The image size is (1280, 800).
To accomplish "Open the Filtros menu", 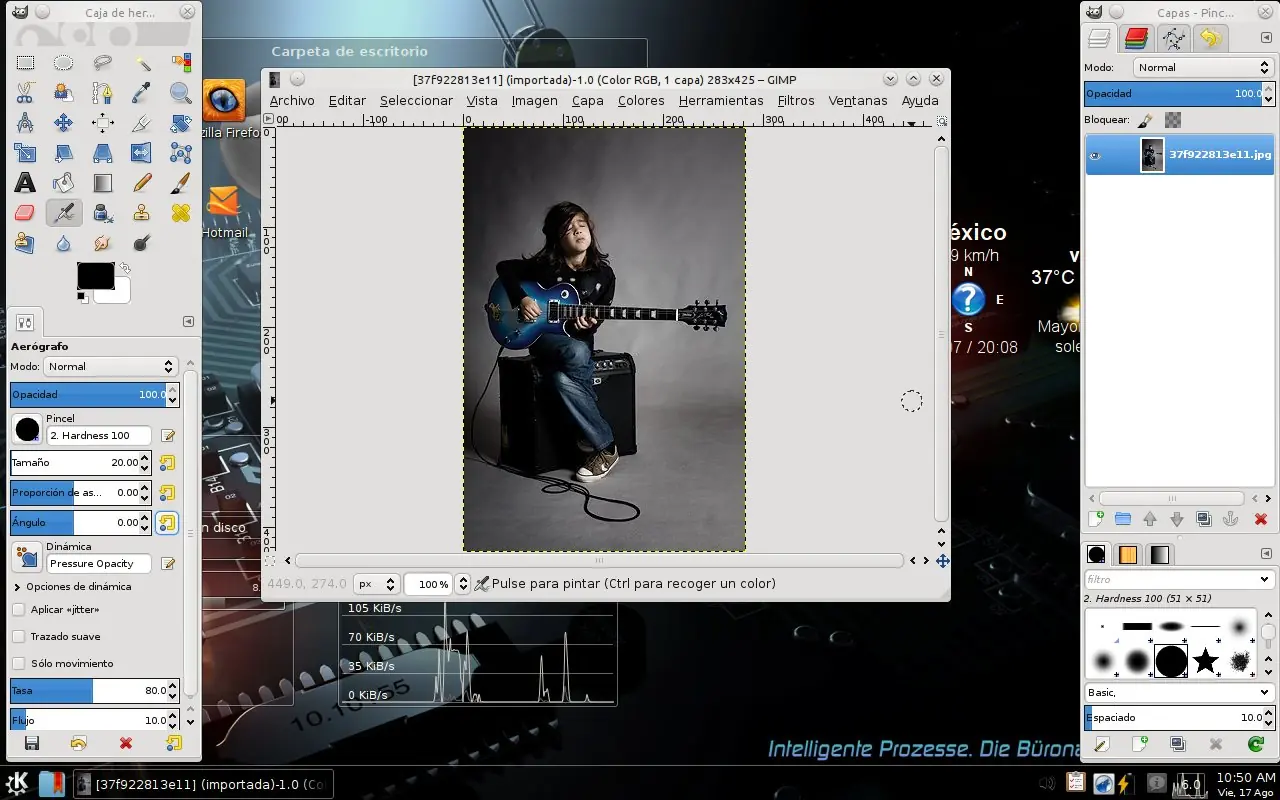I will click(796, 101).
